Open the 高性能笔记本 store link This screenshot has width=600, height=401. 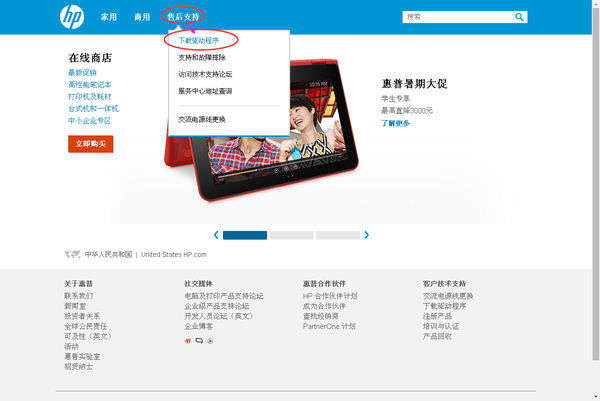click(x=90, y=84)
